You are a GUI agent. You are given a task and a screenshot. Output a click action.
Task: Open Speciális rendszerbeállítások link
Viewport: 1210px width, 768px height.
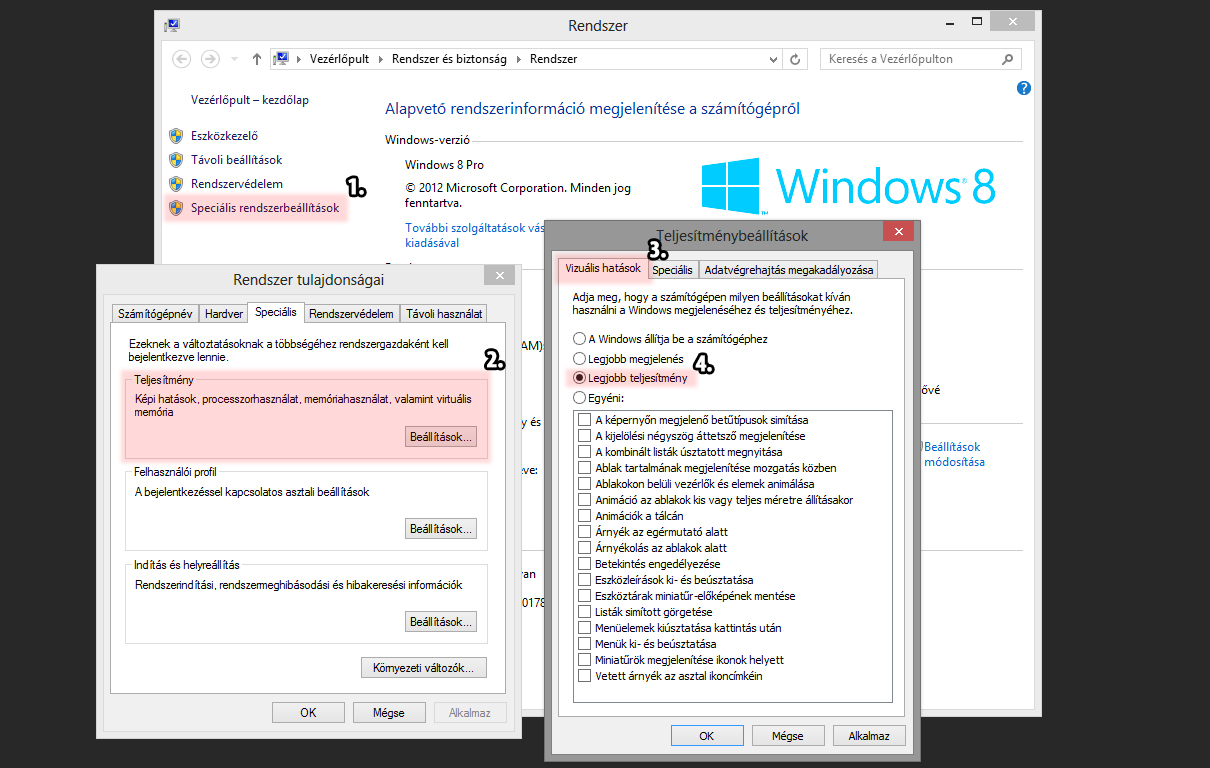265,208
